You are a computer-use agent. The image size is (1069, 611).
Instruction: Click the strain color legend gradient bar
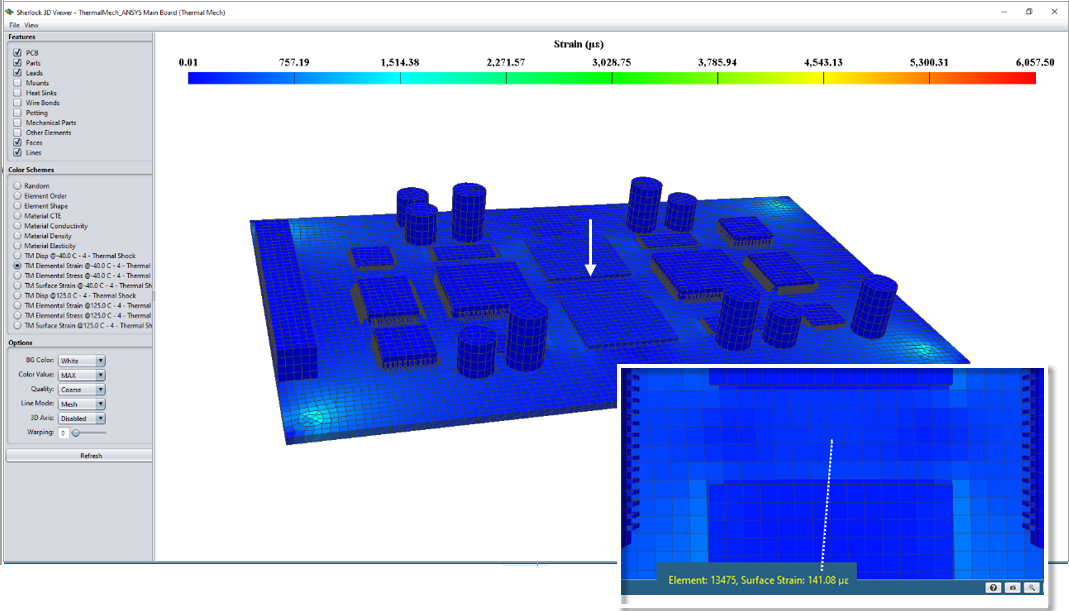(x=612, y=78)
